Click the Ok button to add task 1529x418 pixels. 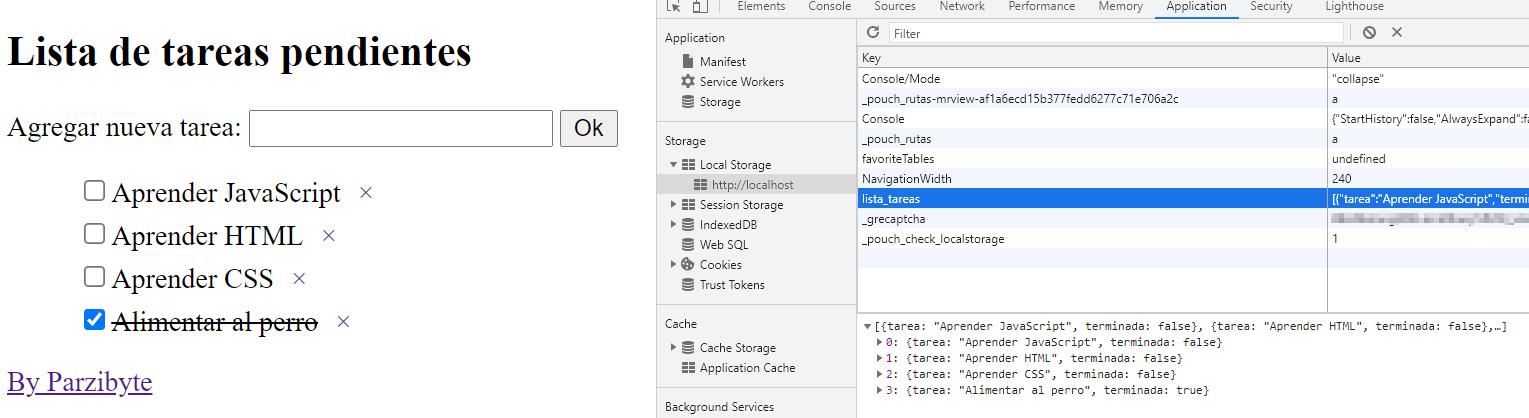pos(589,128)
